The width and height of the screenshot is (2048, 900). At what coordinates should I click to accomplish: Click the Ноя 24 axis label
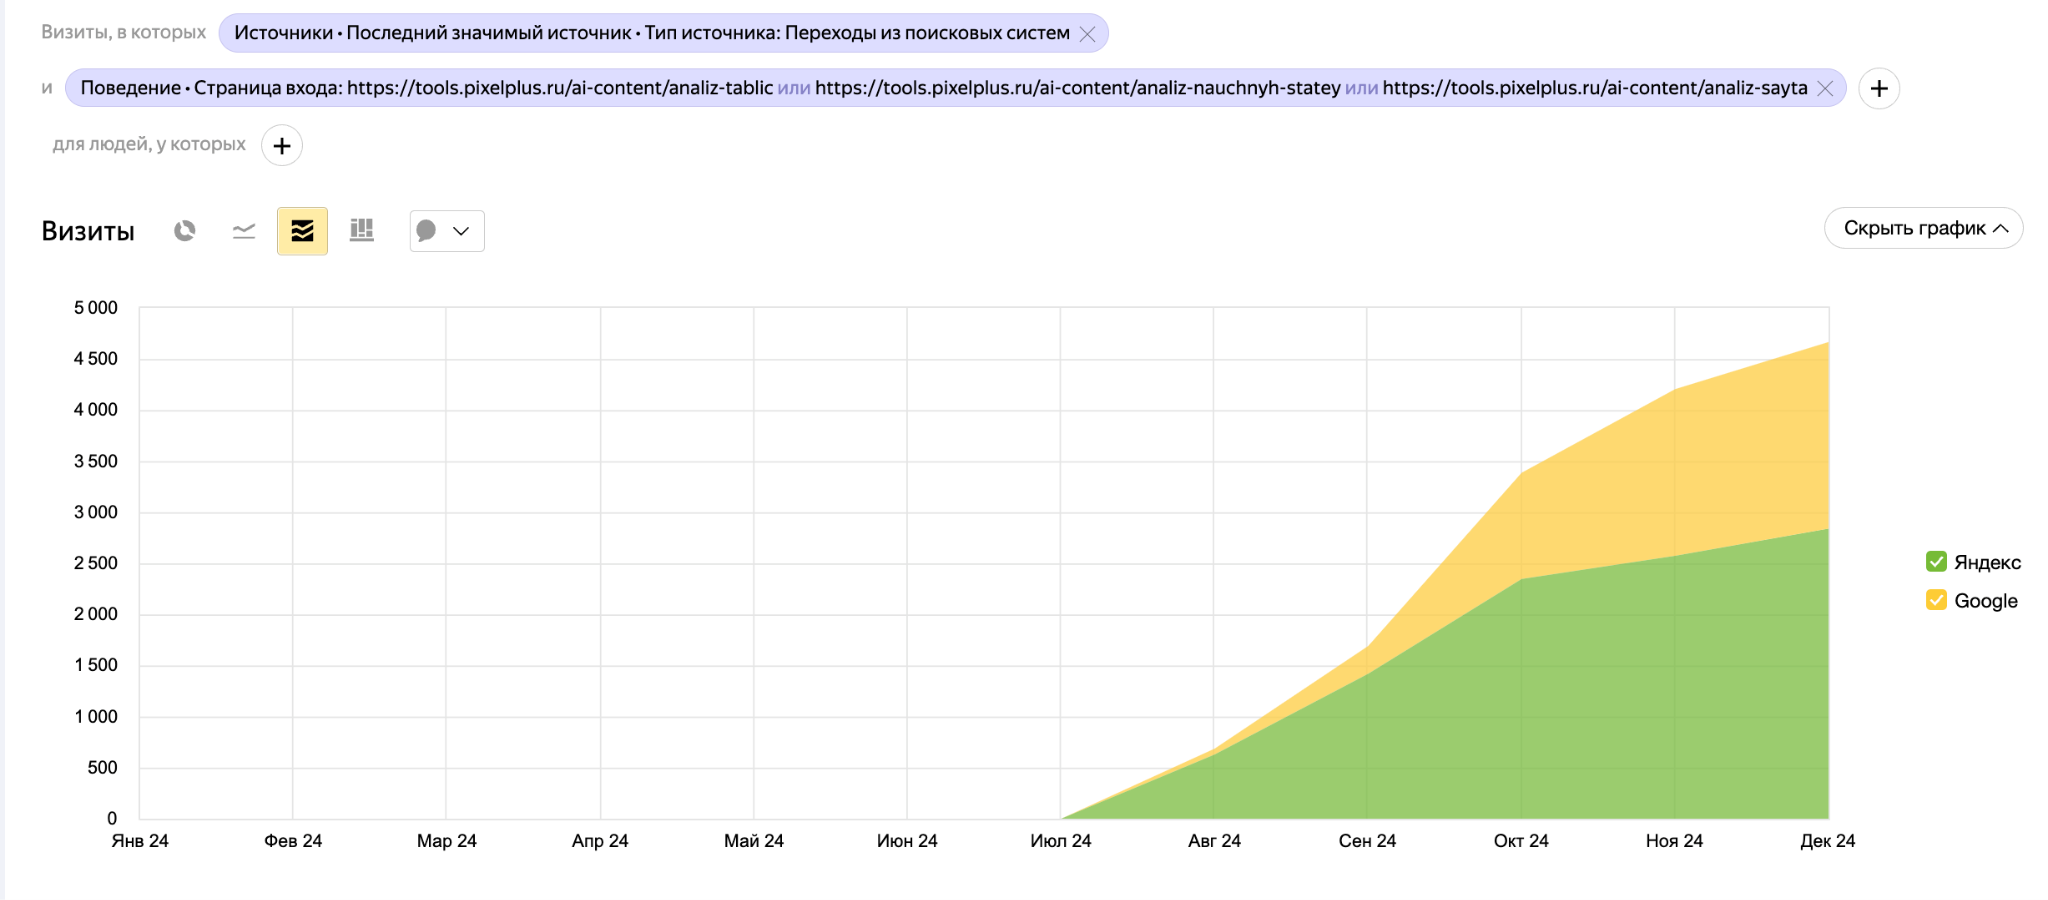click(x=1674, y=841)
